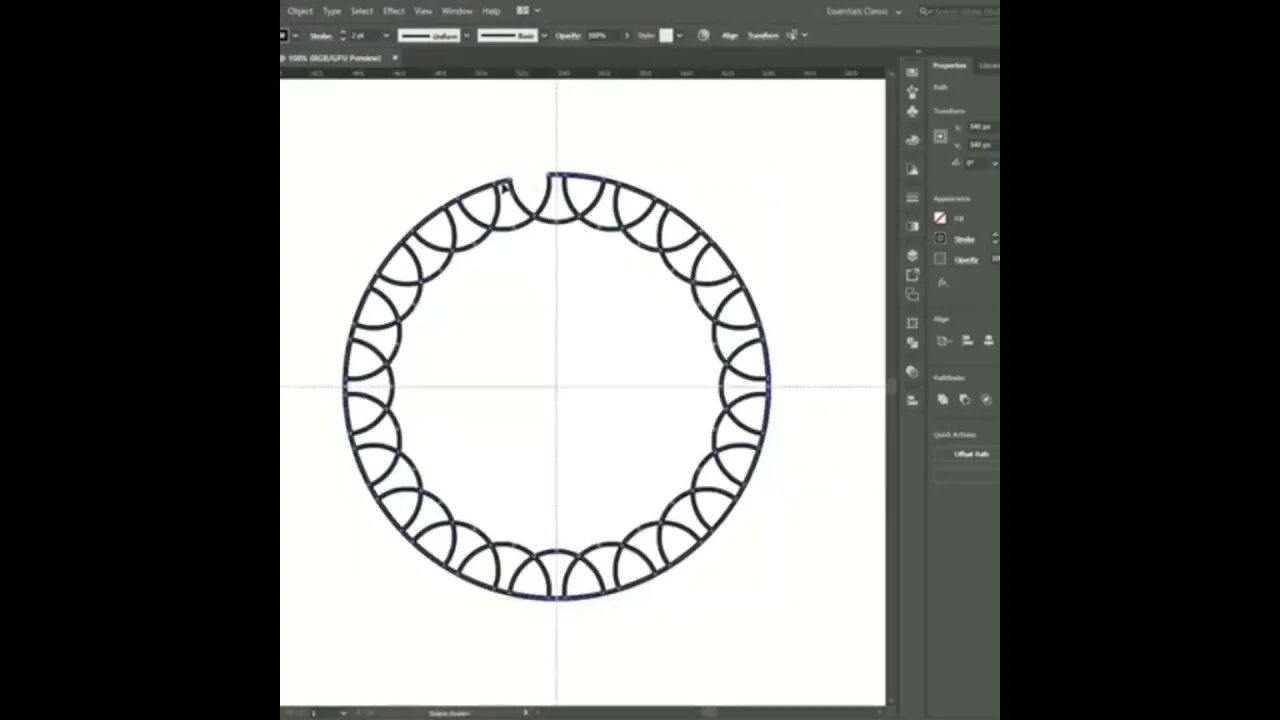Click the reference point locator icon
Viewport: 1280px width, 720px height.
coord(940,136)
